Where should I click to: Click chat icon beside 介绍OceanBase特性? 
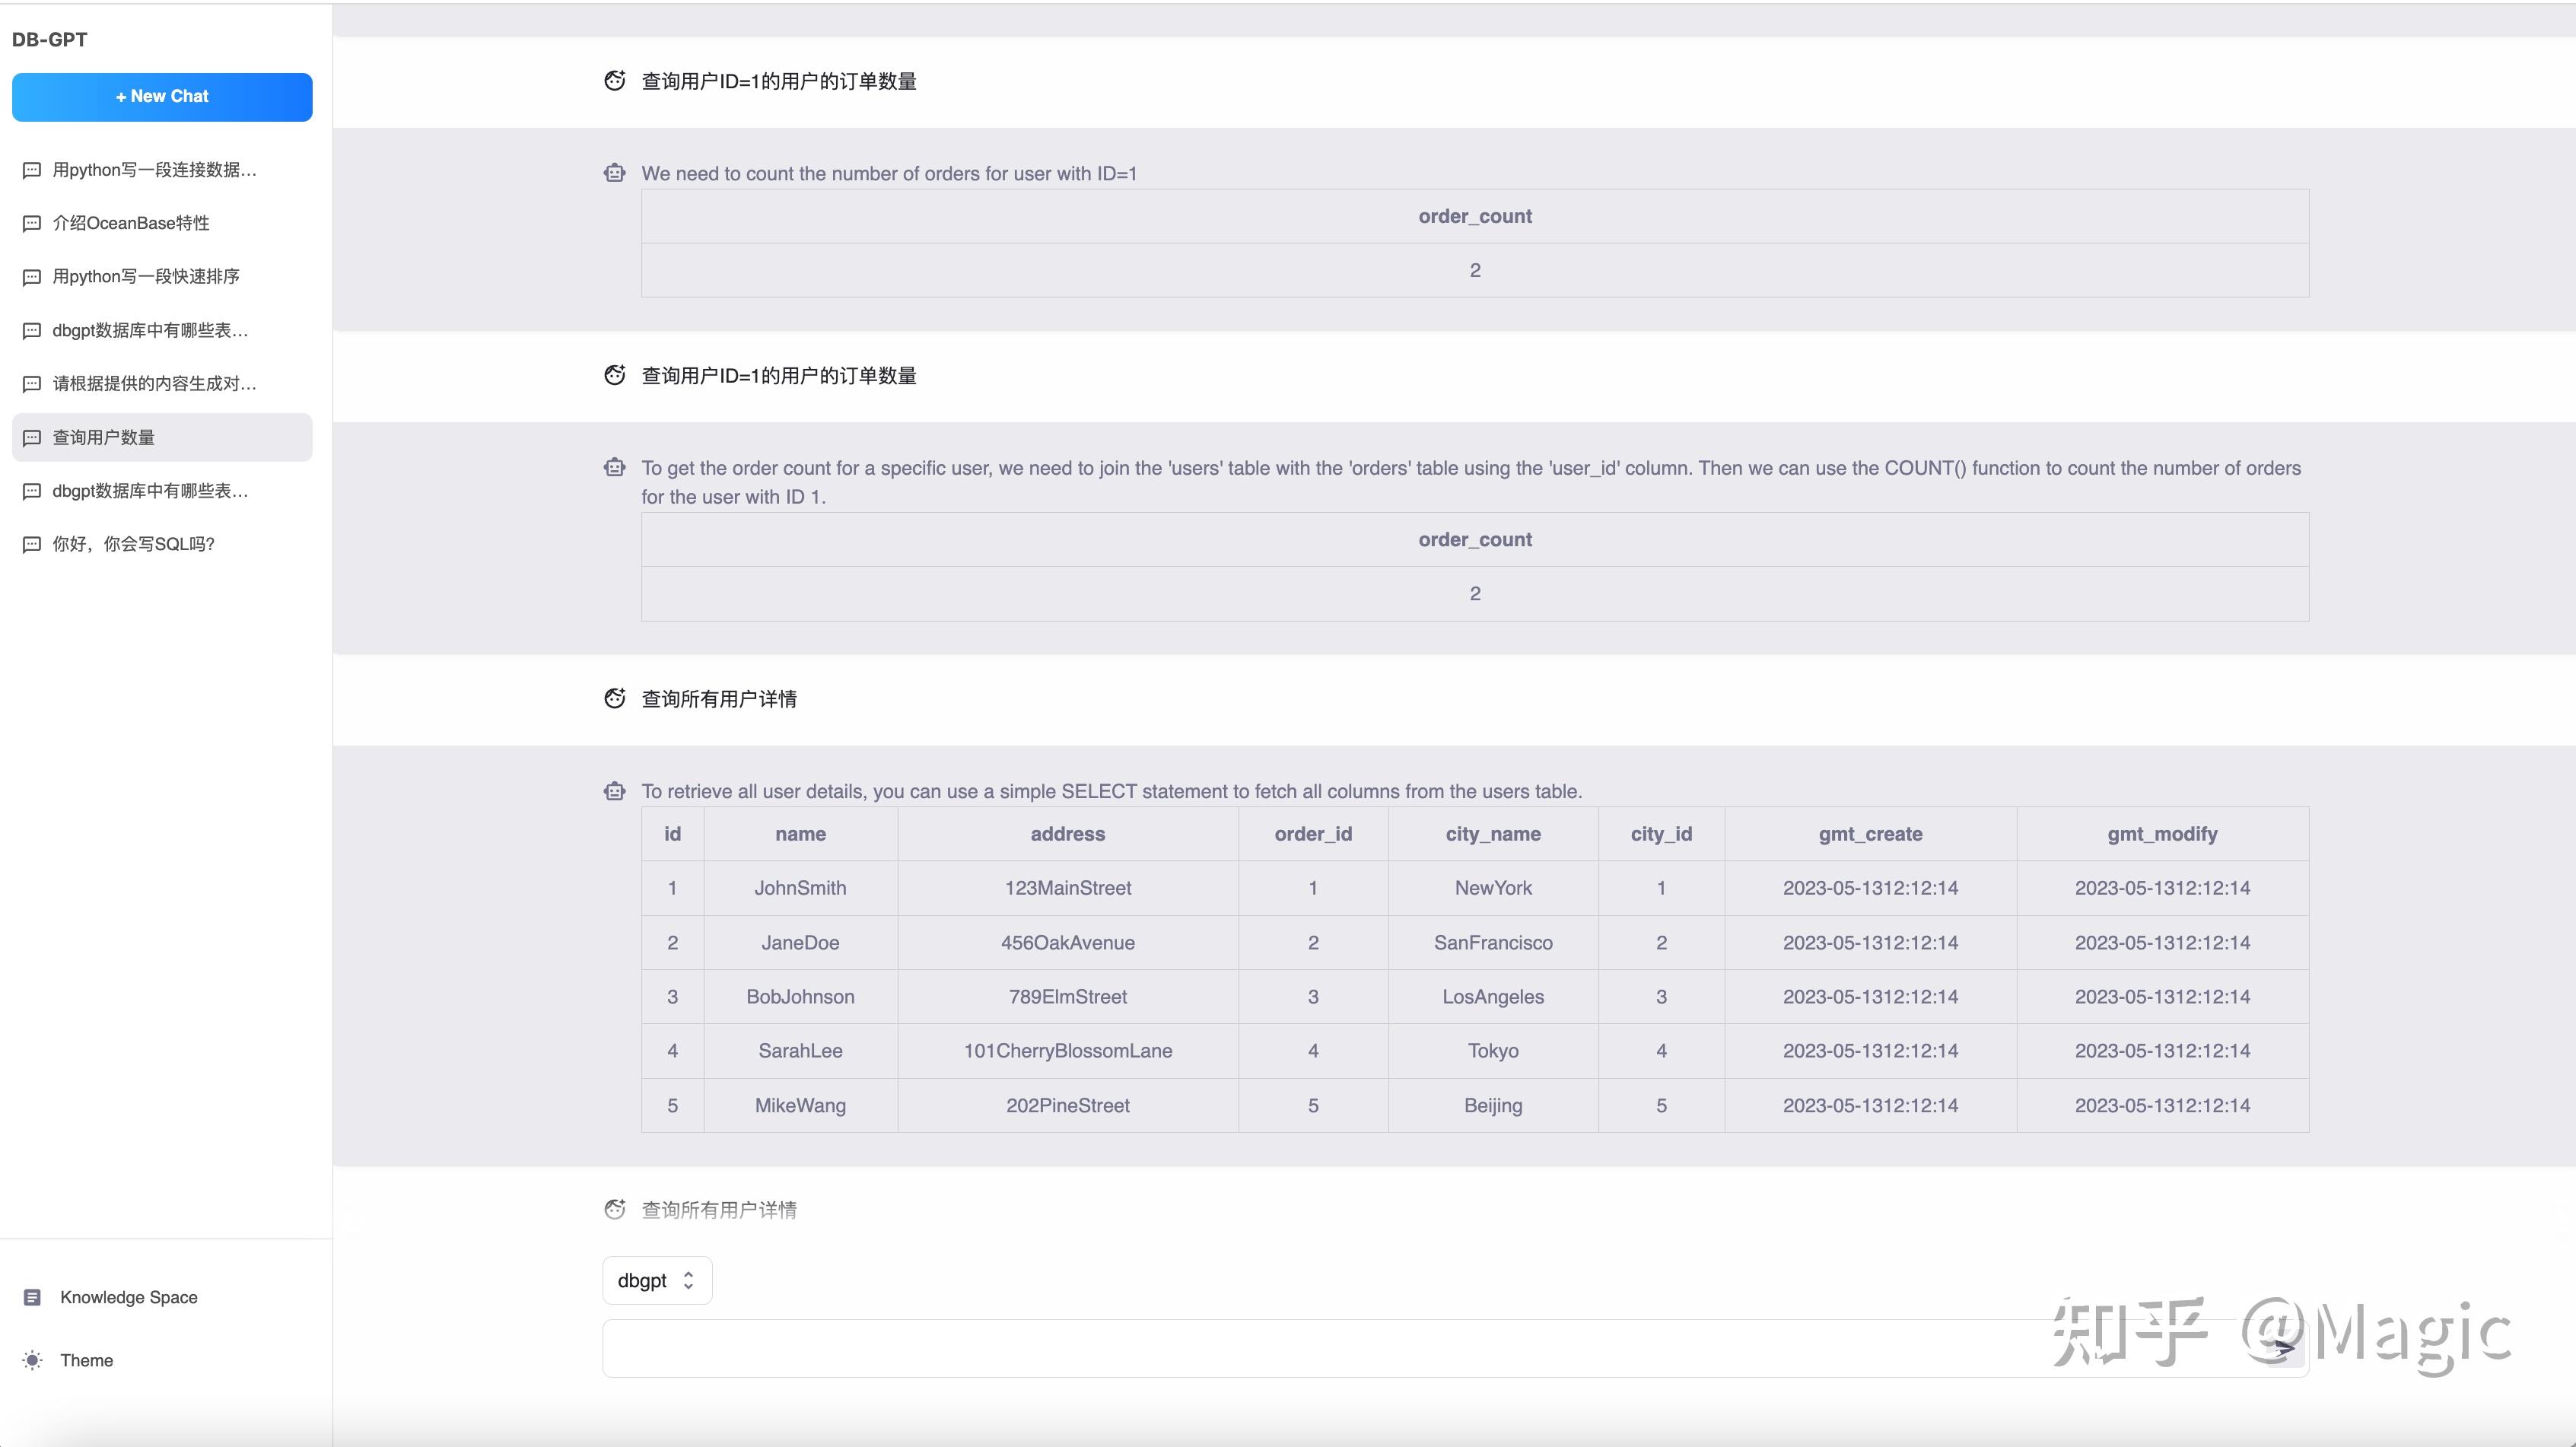32,223
